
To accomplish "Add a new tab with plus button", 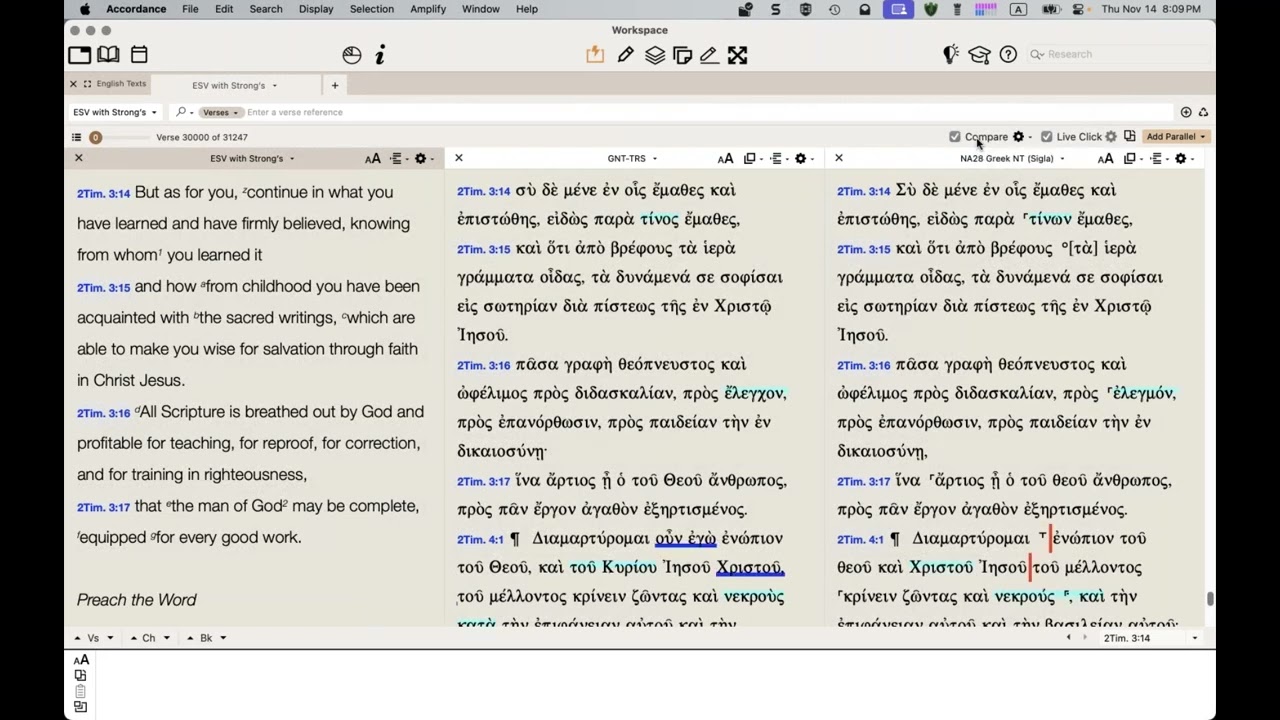I will [335, 85].
